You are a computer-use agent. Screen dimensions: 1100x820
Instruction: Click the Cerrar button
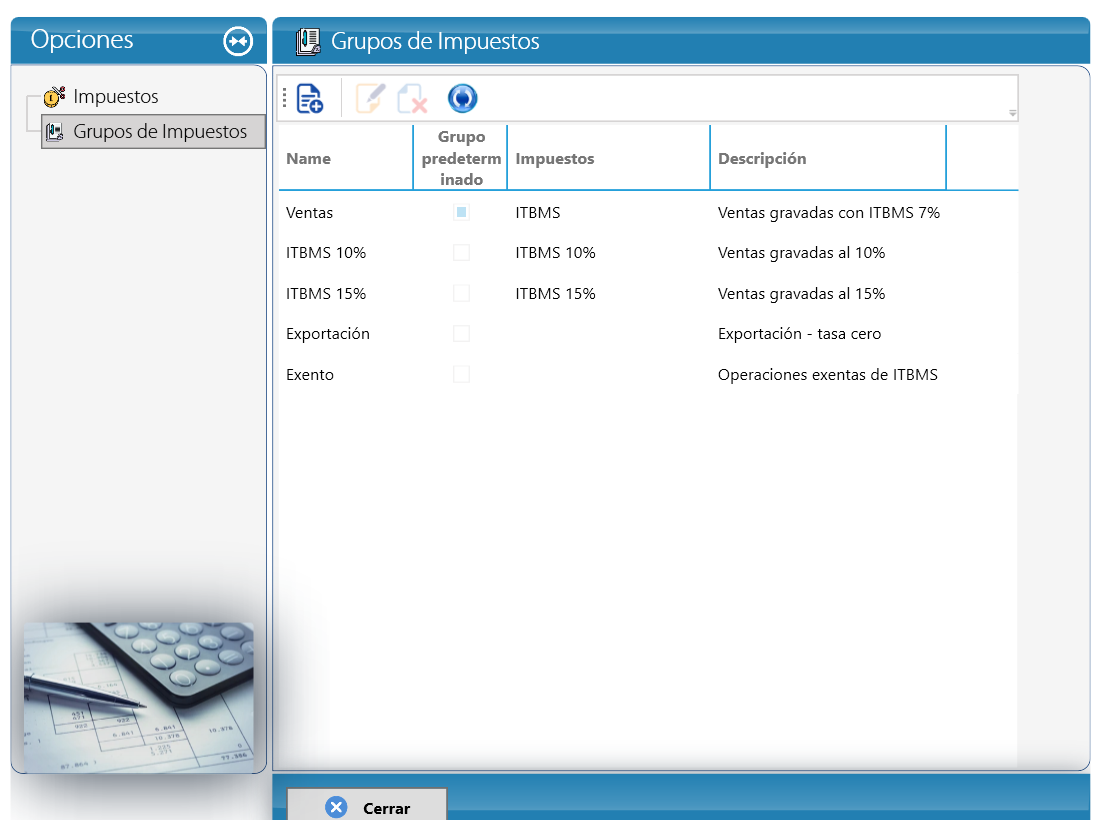367,804
